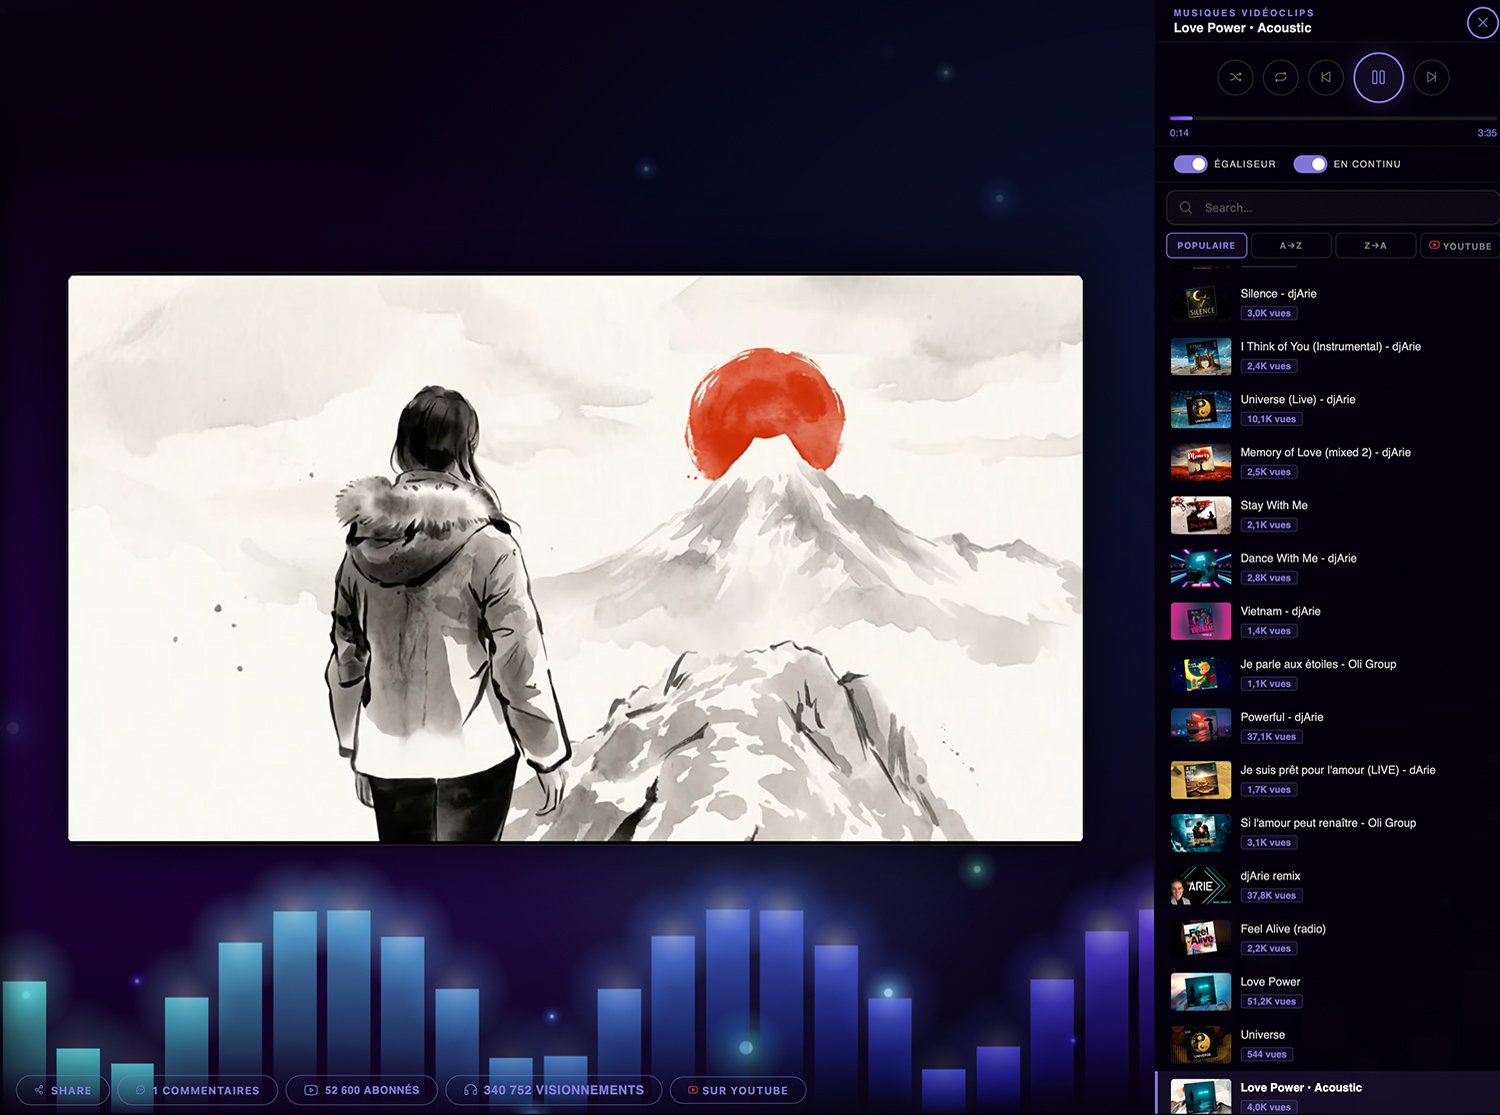Click 'Love Power • Acoustic' header title

(x=1243, y=28)
